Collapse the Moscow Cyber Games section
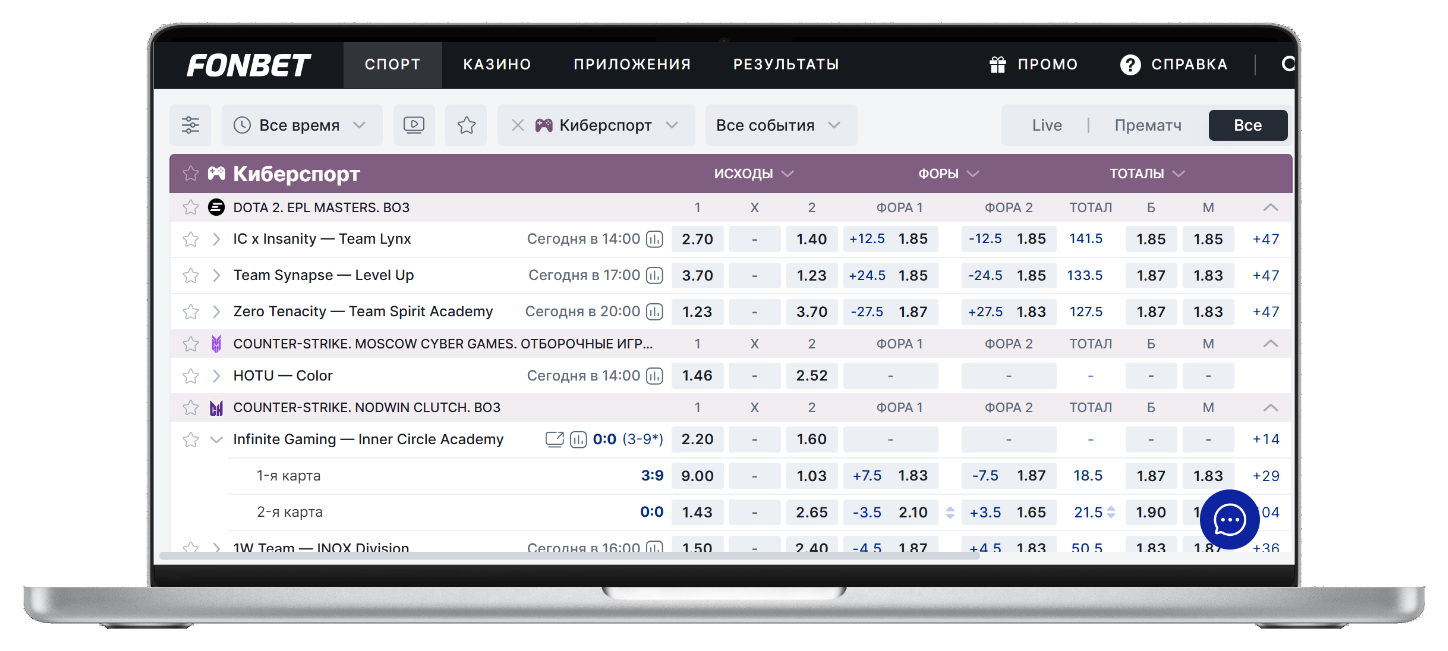 pos(1270,344)
